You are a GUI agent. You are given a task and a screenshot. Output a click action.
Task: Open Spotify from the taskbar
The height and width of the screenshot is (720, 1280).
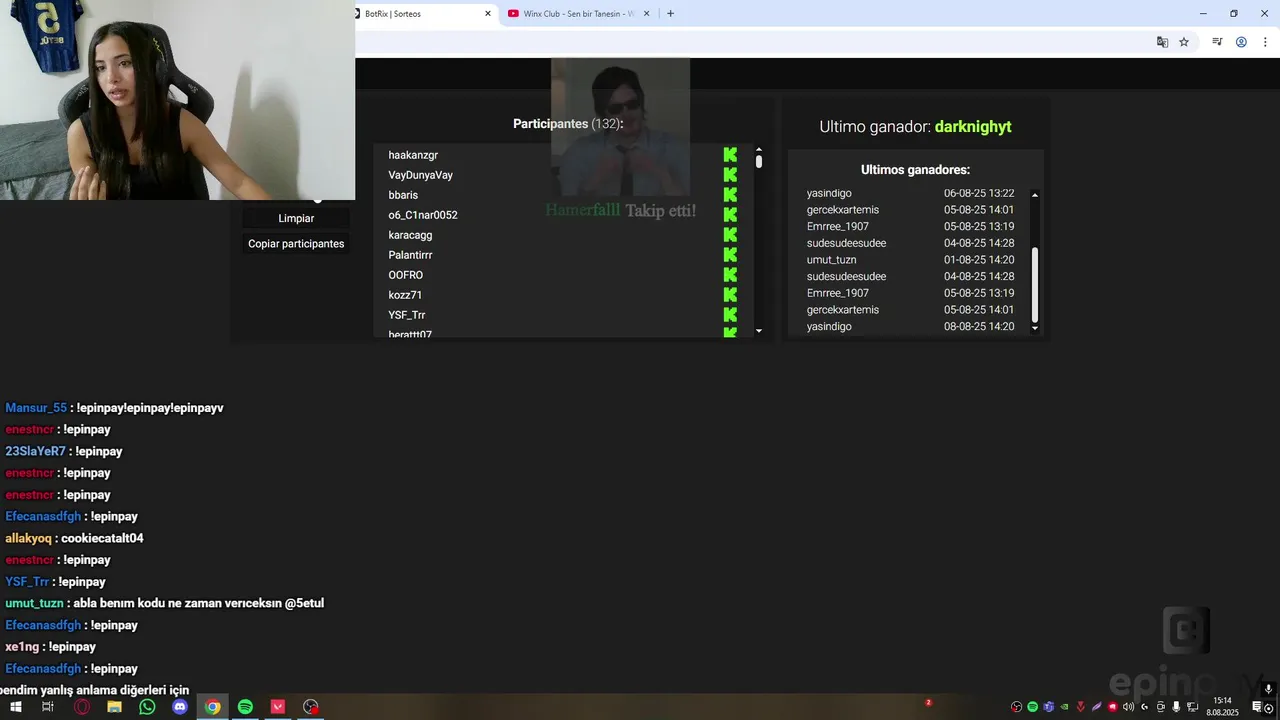click(245, 707)
